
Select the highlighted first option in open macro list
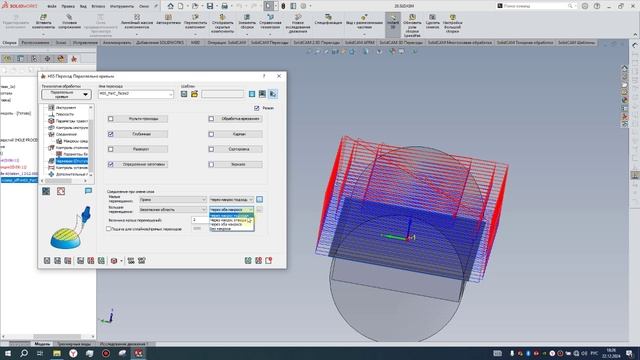231,216
